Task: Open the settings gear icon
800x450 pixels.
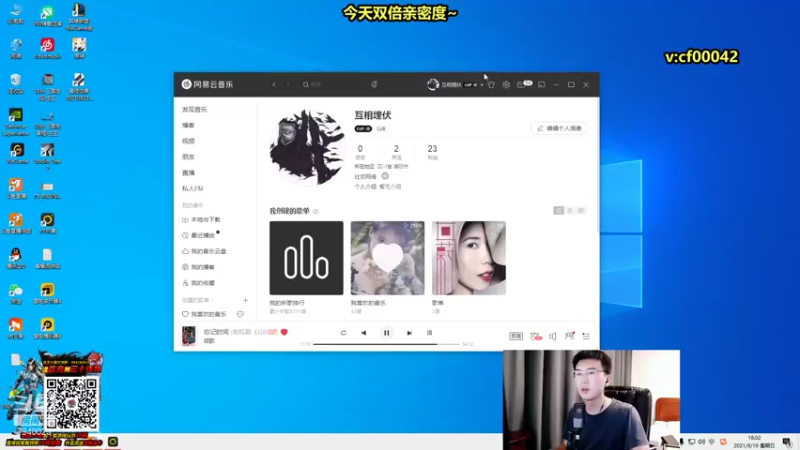Action: pyautogui.click(x=506, y=85)
